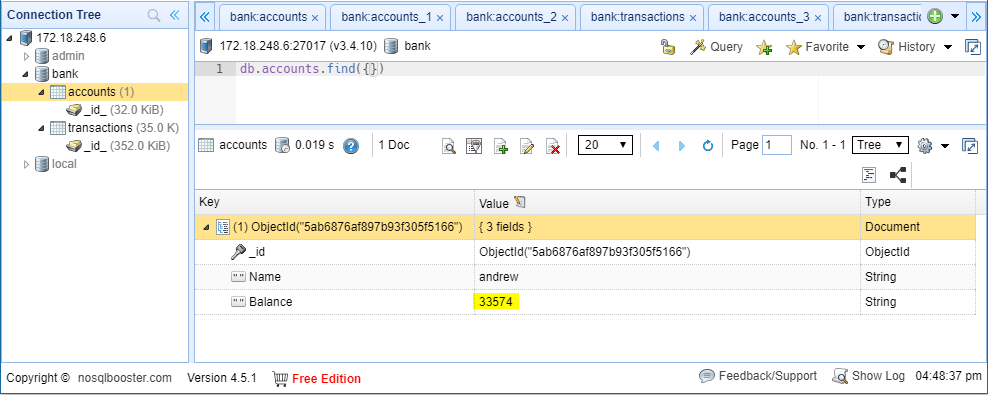
Task: Switch to the bank:accounts_1 tab
Action: pyautogui.click(x=386, y=17)
